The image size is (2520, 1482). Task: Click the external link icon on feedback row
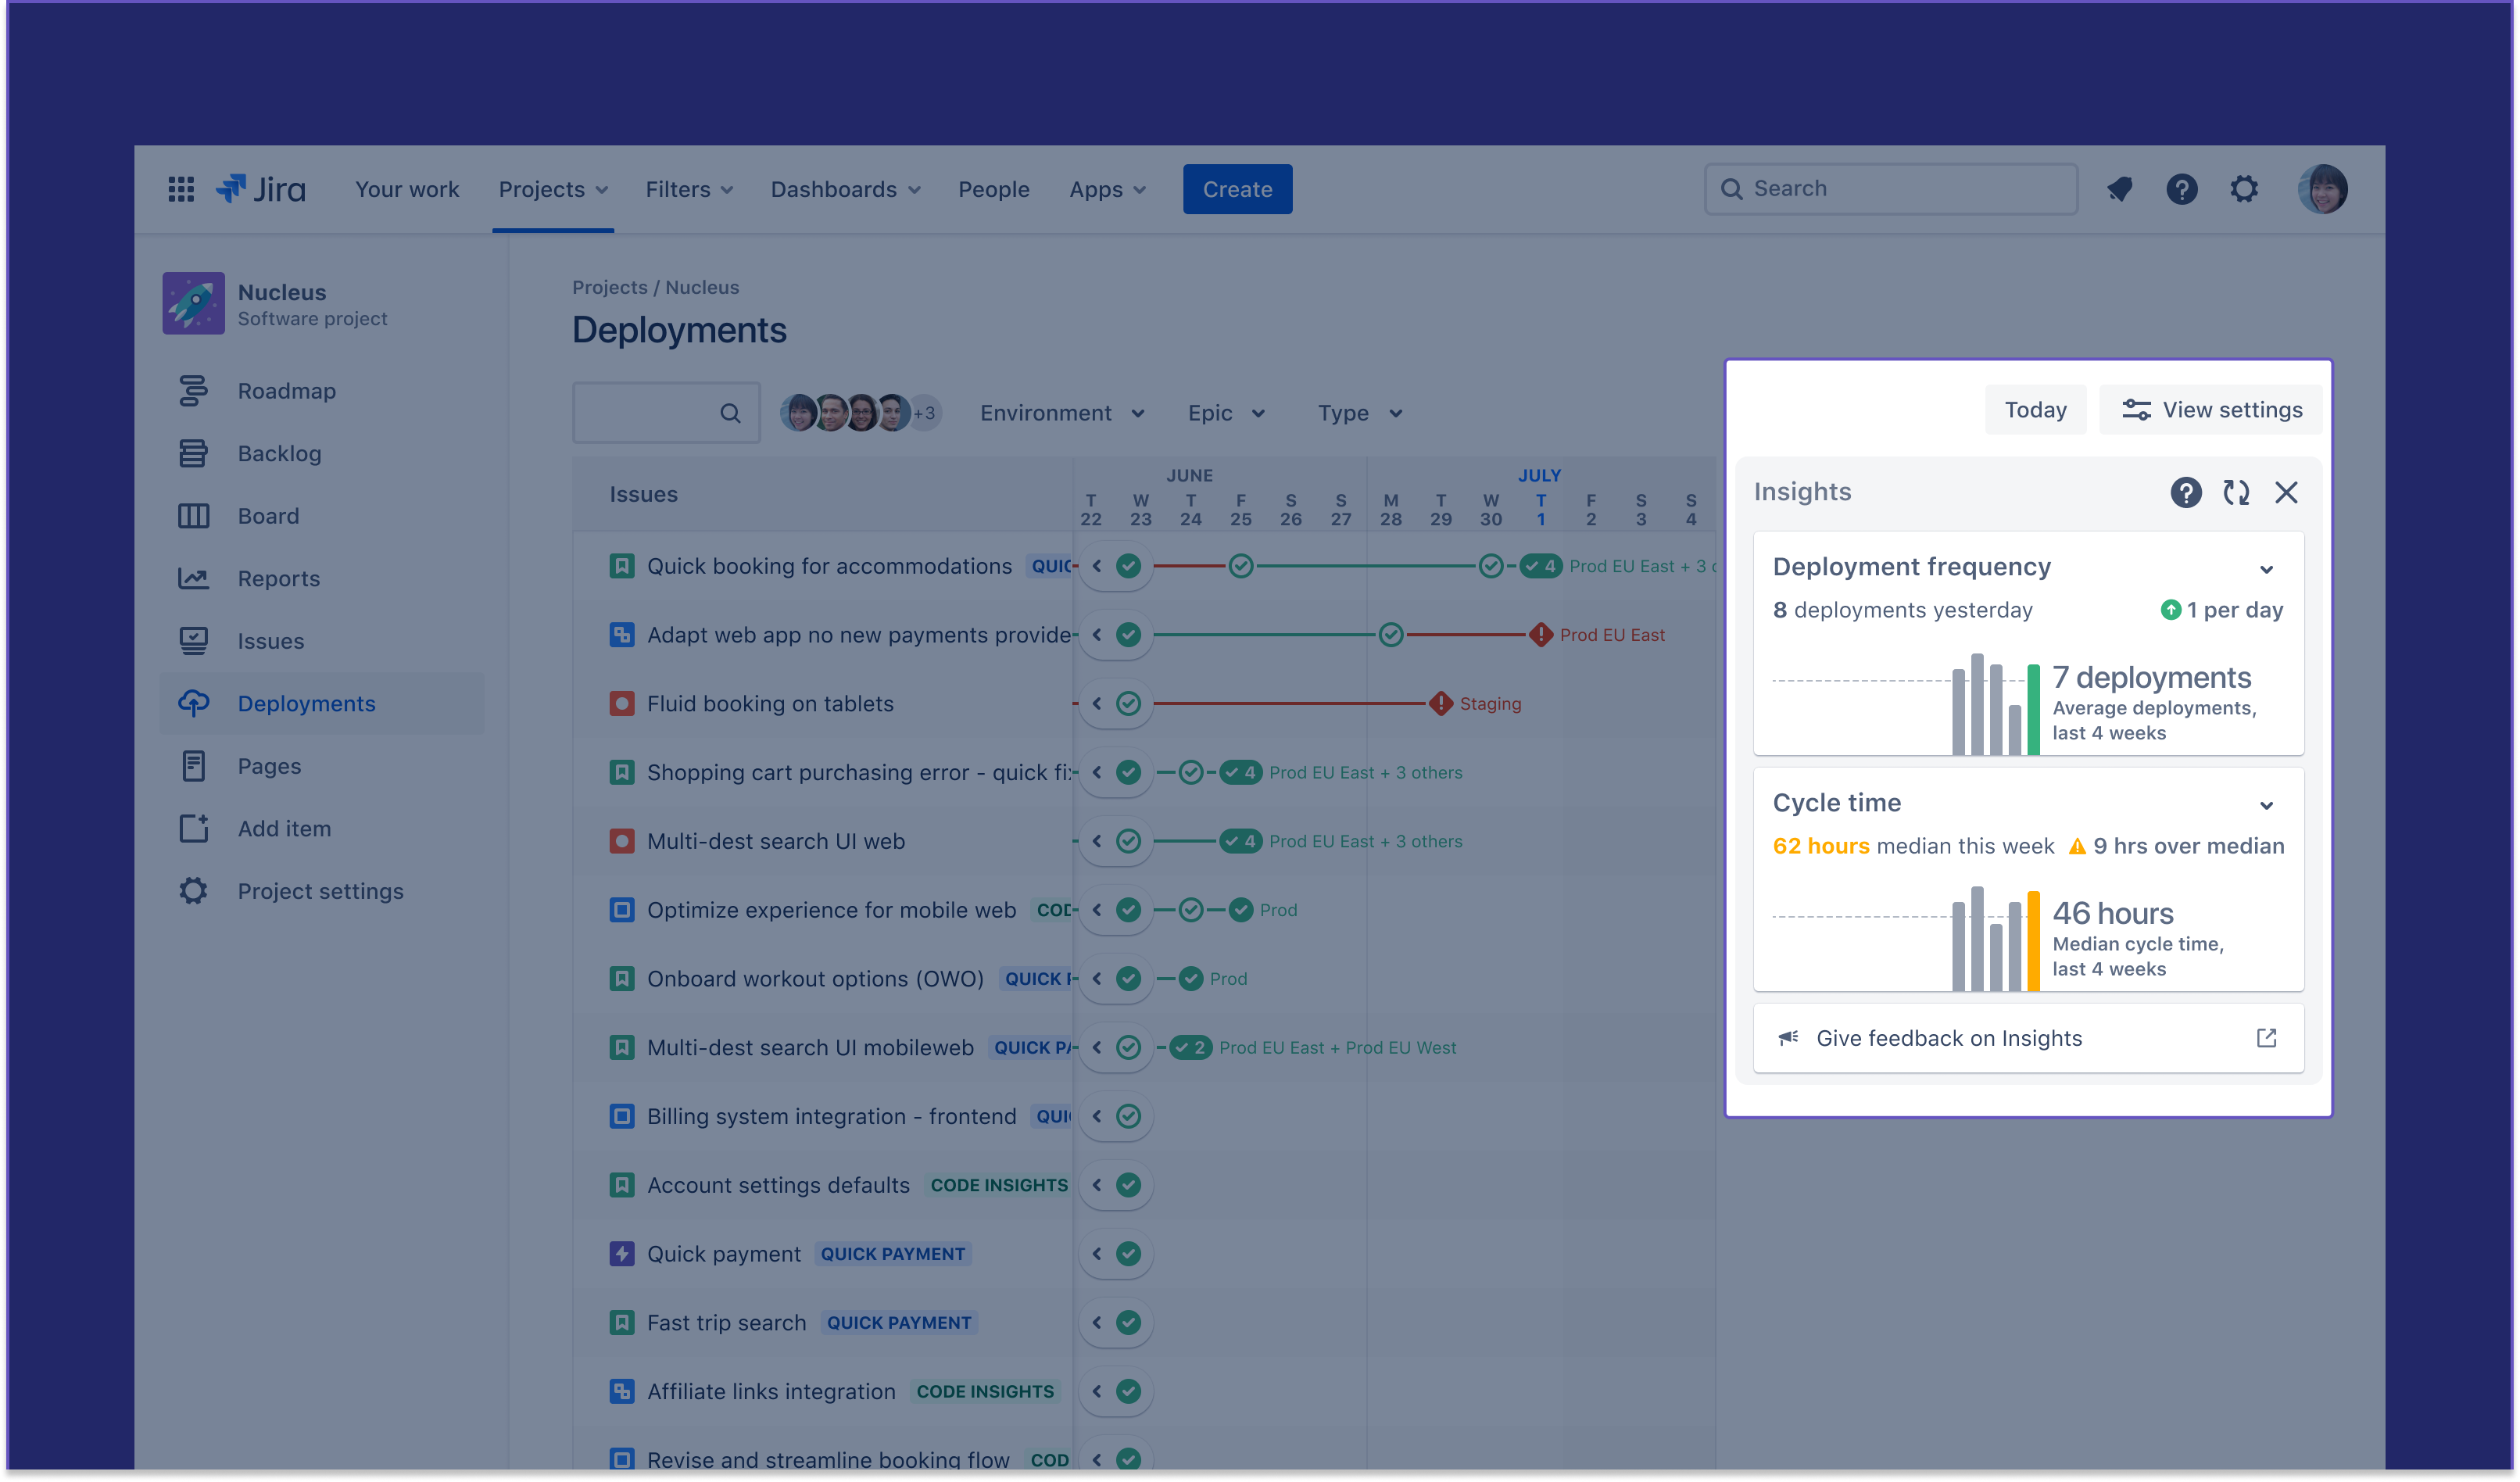2266,1038
